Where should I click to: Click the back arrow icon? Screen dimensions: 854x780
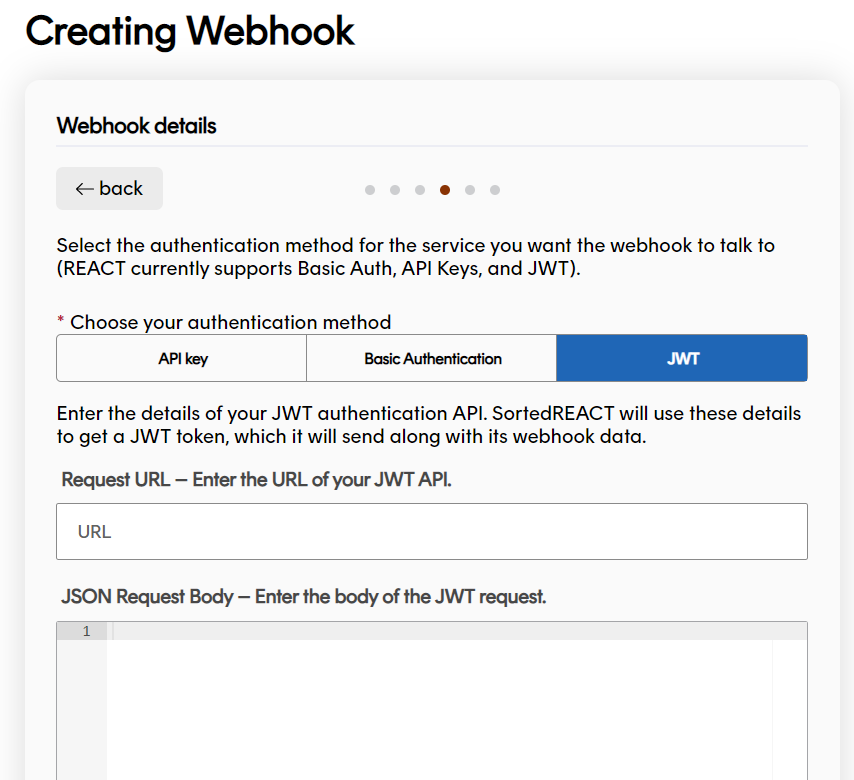(x=85, y=188)
